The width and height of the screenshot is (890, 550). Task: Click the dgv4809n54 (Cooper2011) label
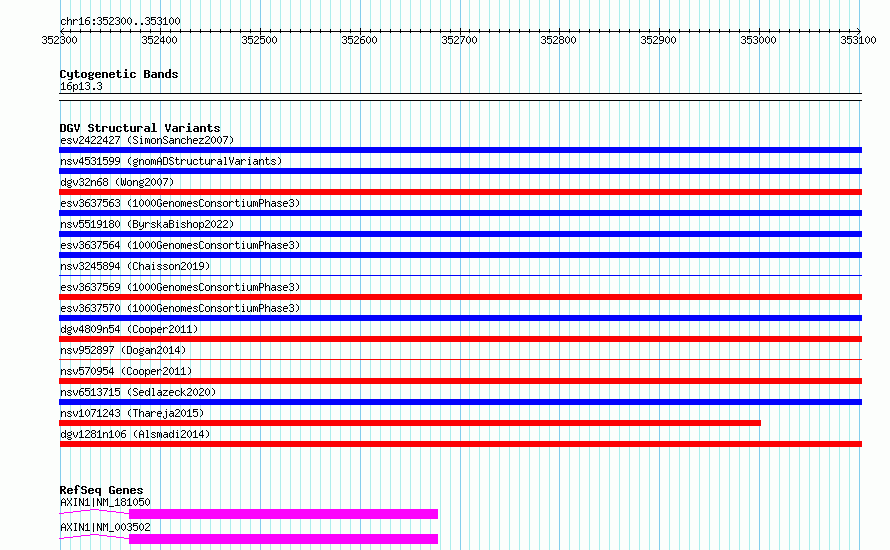pyautogui.click(x=129, y=329)
